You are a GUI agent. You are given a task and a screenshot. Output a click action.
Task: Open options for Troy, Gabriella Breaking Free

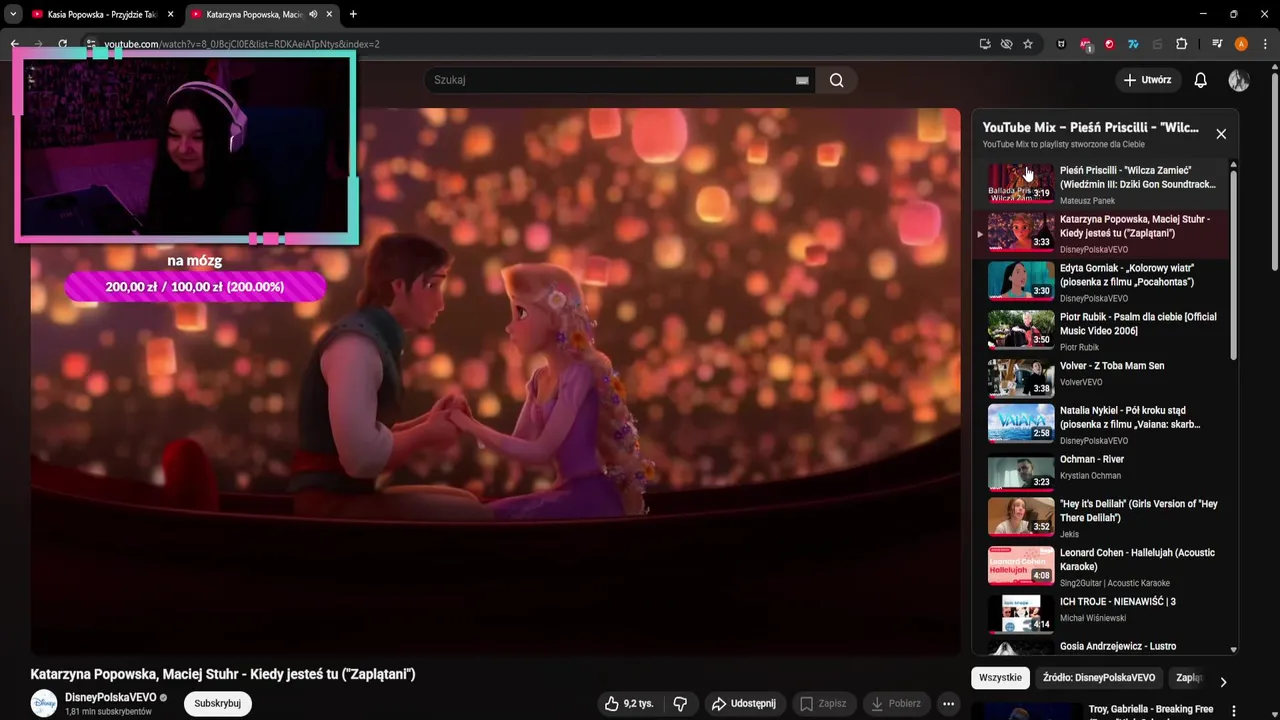pos(1233,711)
